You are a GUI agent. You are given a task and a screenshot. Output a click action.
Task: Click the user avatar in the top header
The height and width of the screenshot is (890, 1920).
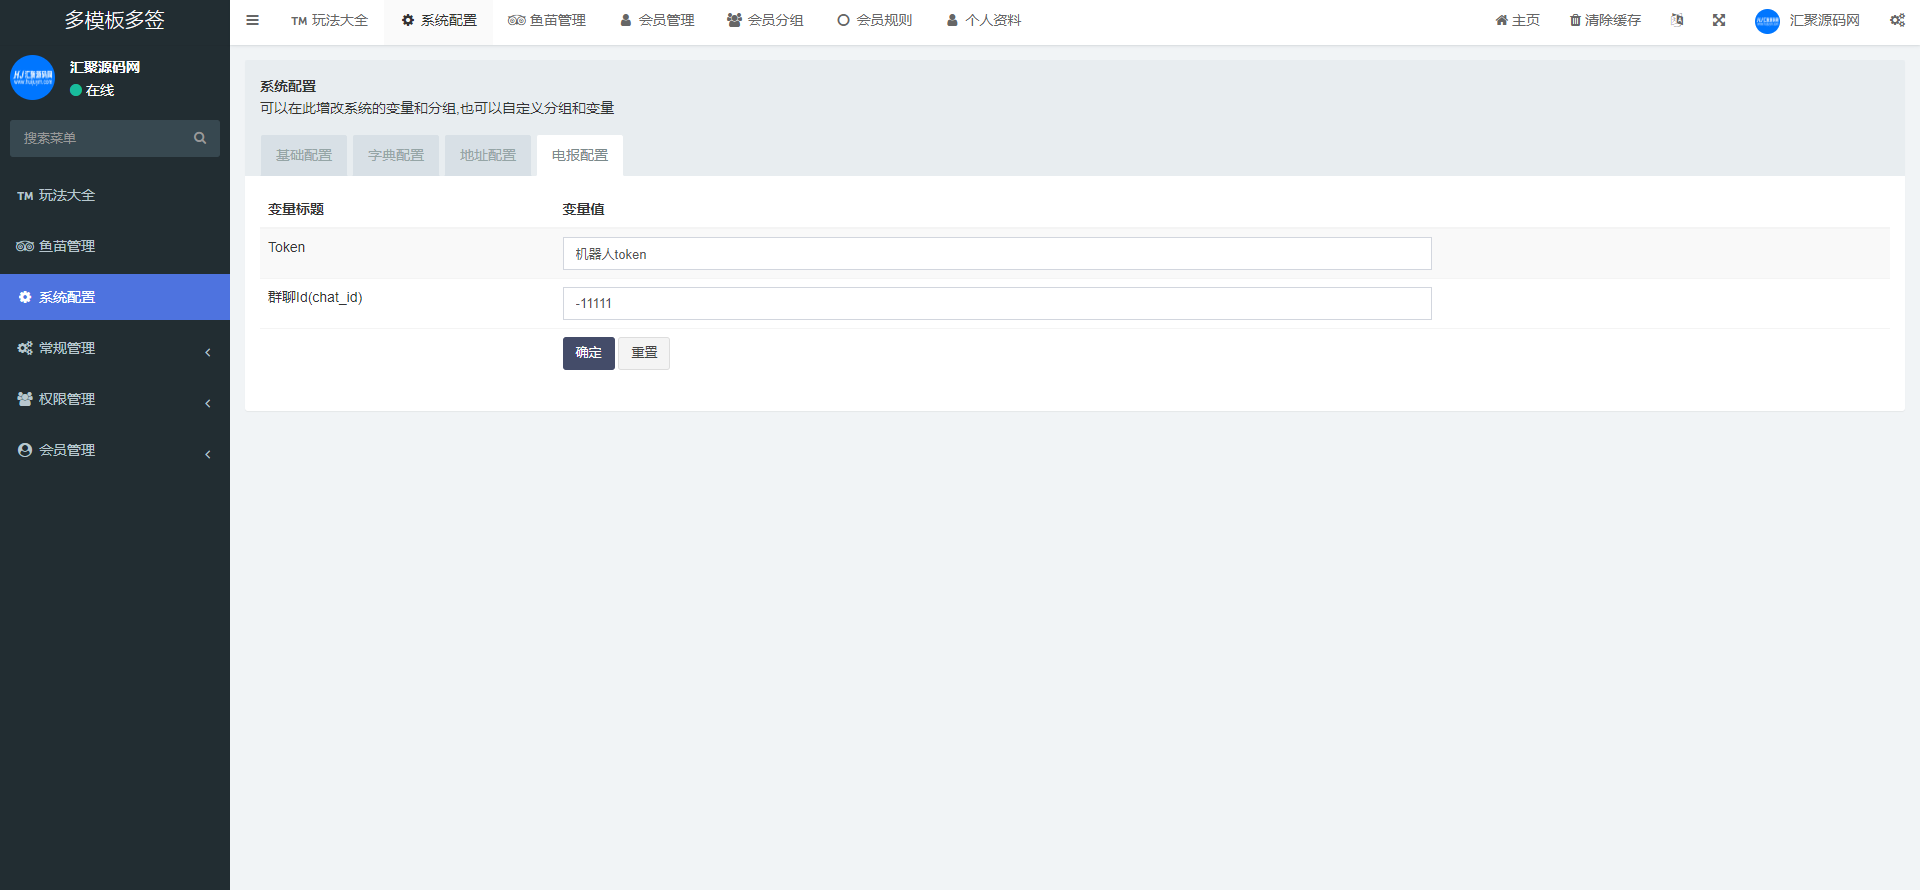tap(1767, 21)
